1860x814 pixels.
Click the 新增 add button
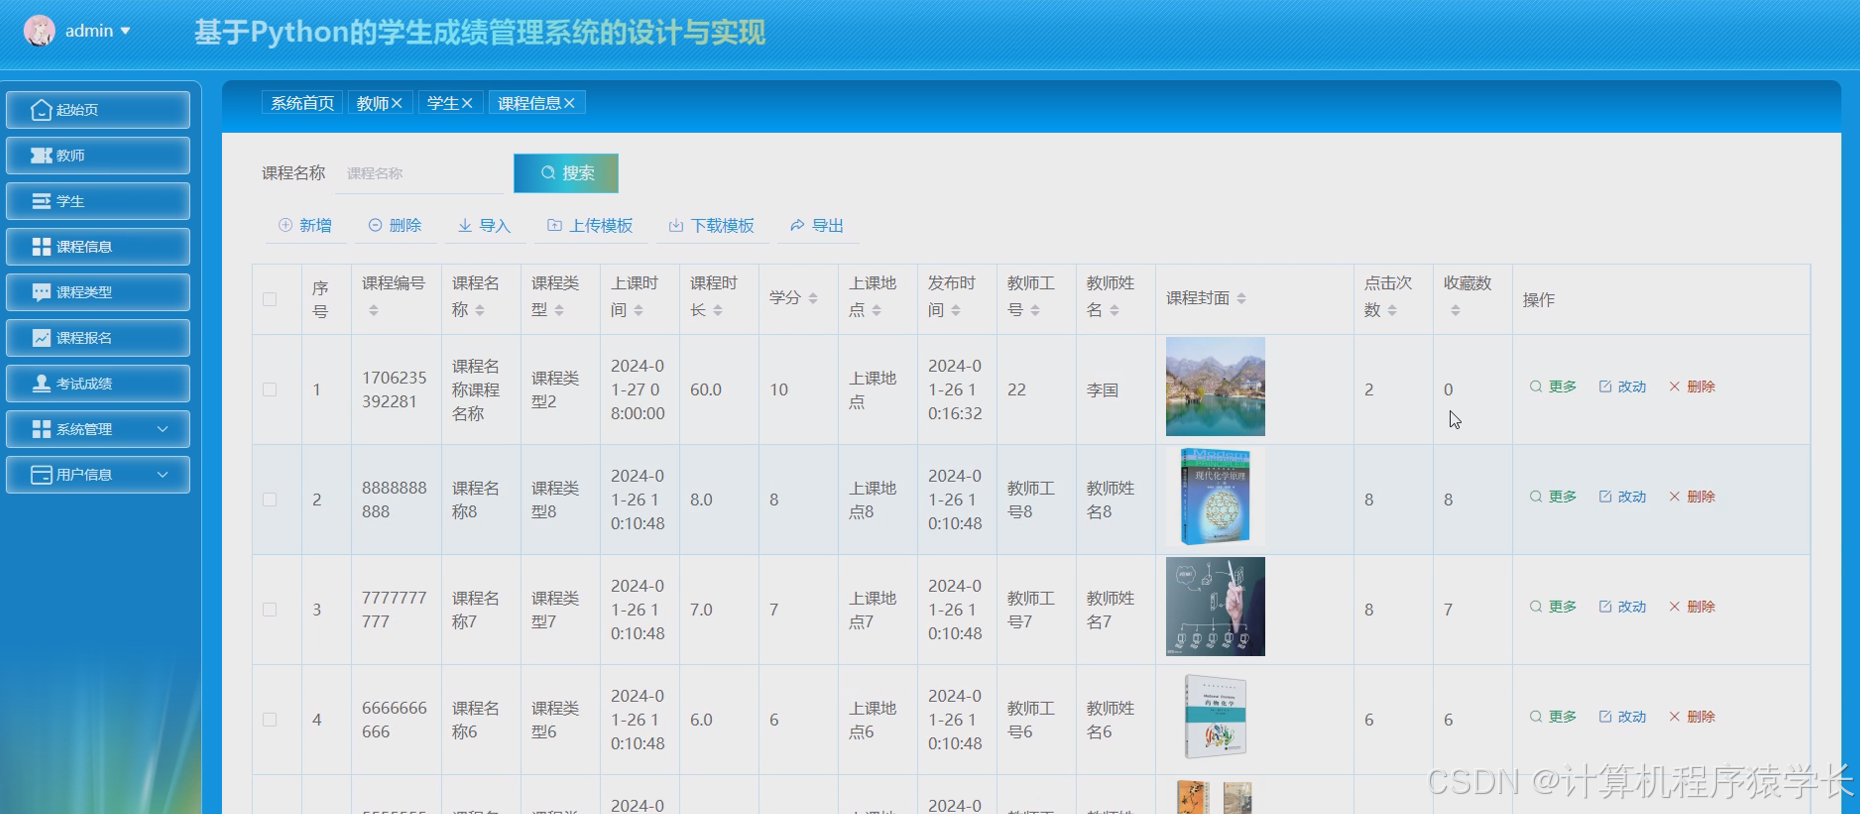pyautogui.click(x=305, y=226)
